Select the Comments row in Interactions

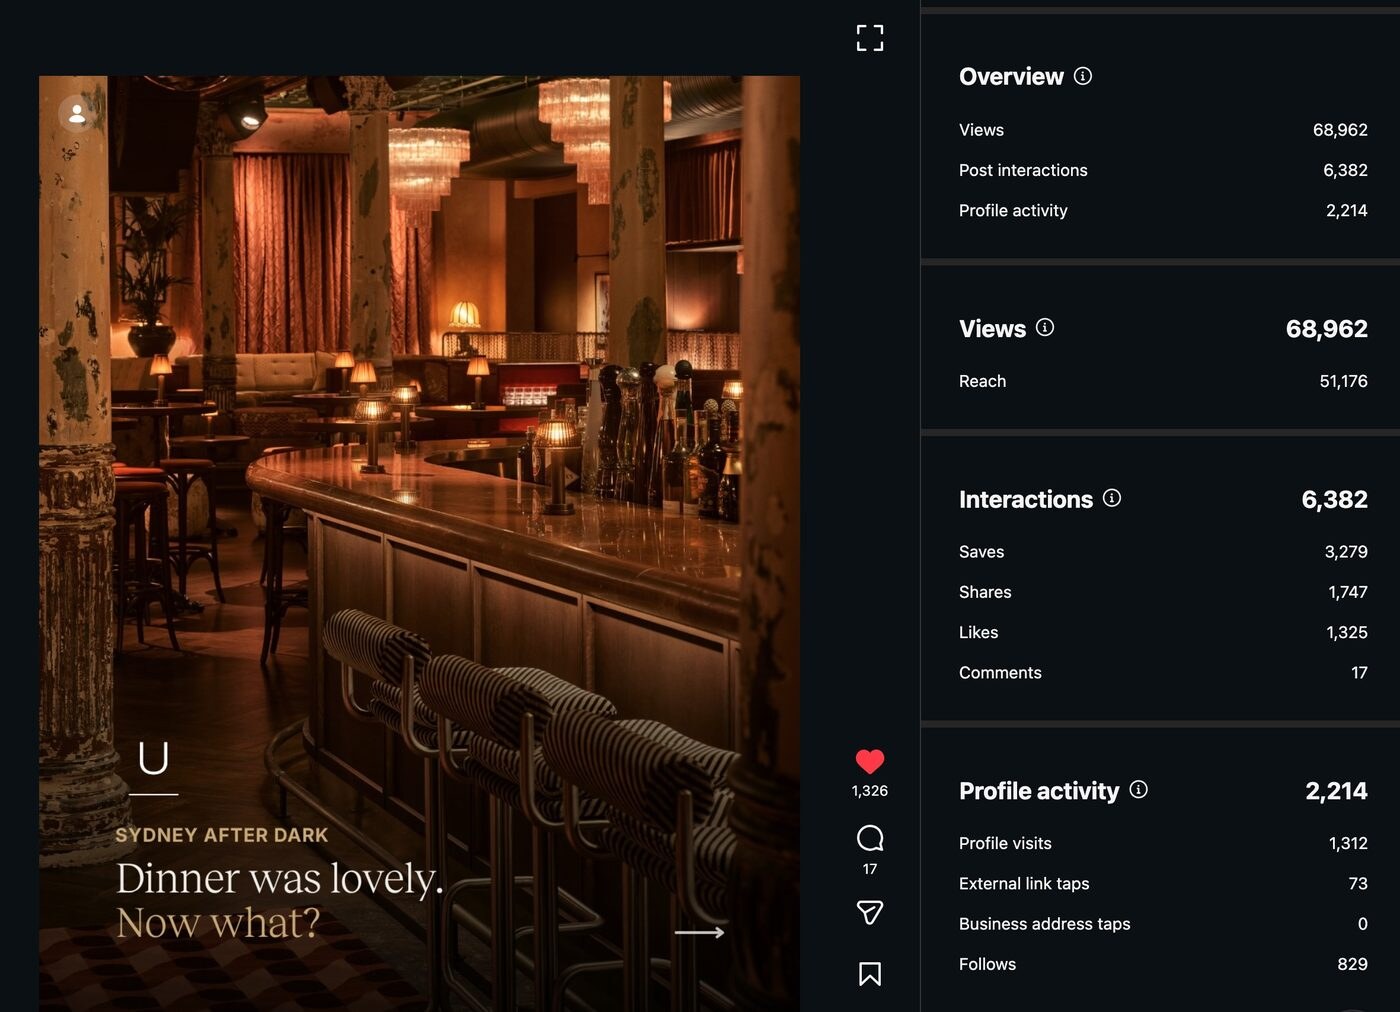click(x=1163, y=673)
